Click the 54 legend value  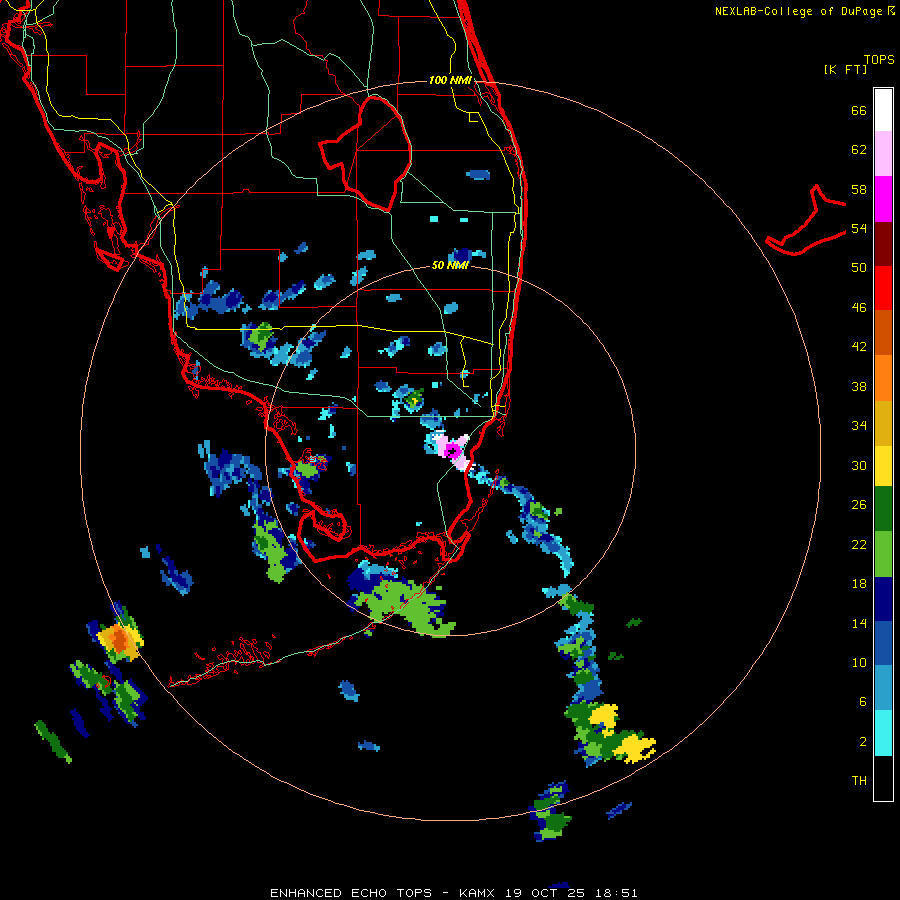point(859,228)
